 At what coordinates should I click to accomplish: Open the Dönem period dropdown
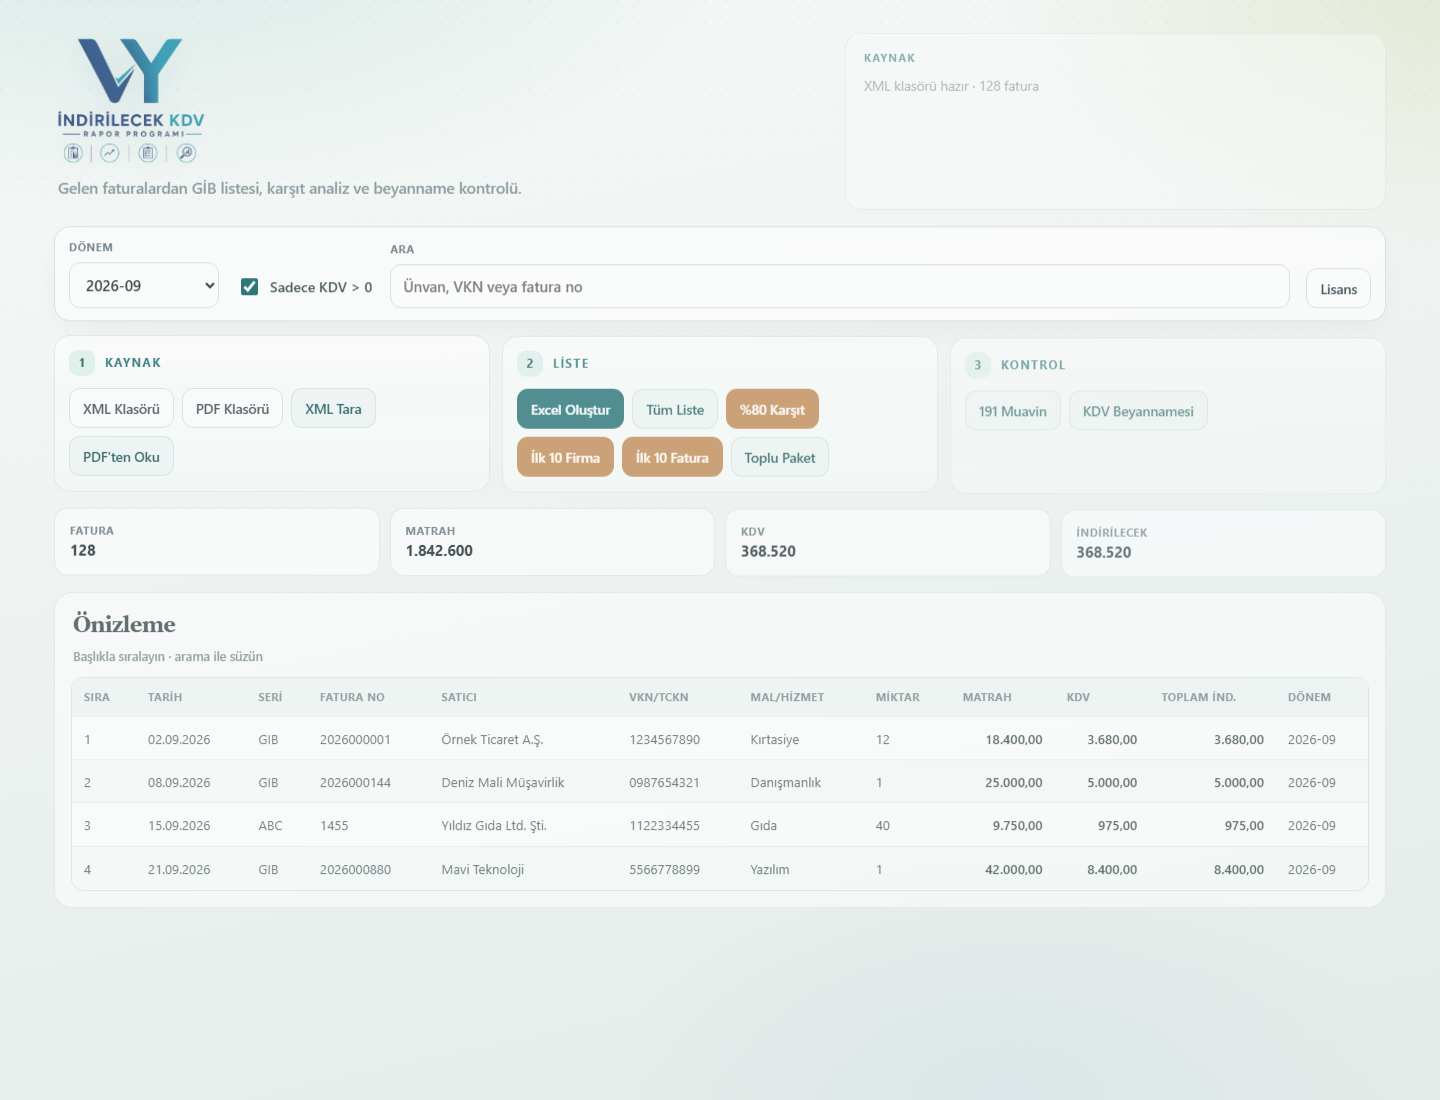click(144, 286)
